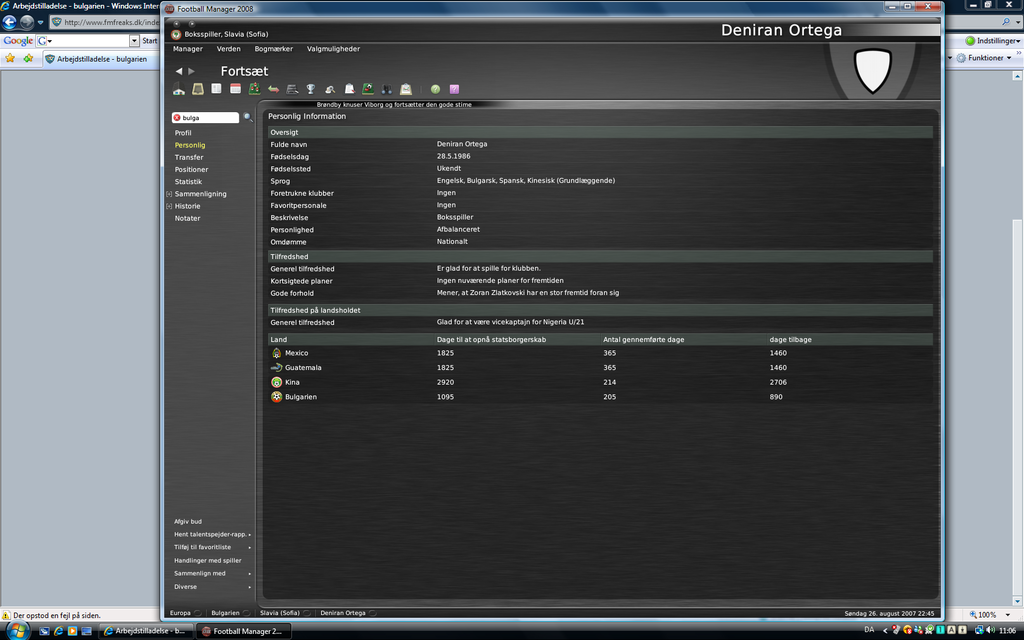
Task: Open the Verden menu
Action: [229, 49]
